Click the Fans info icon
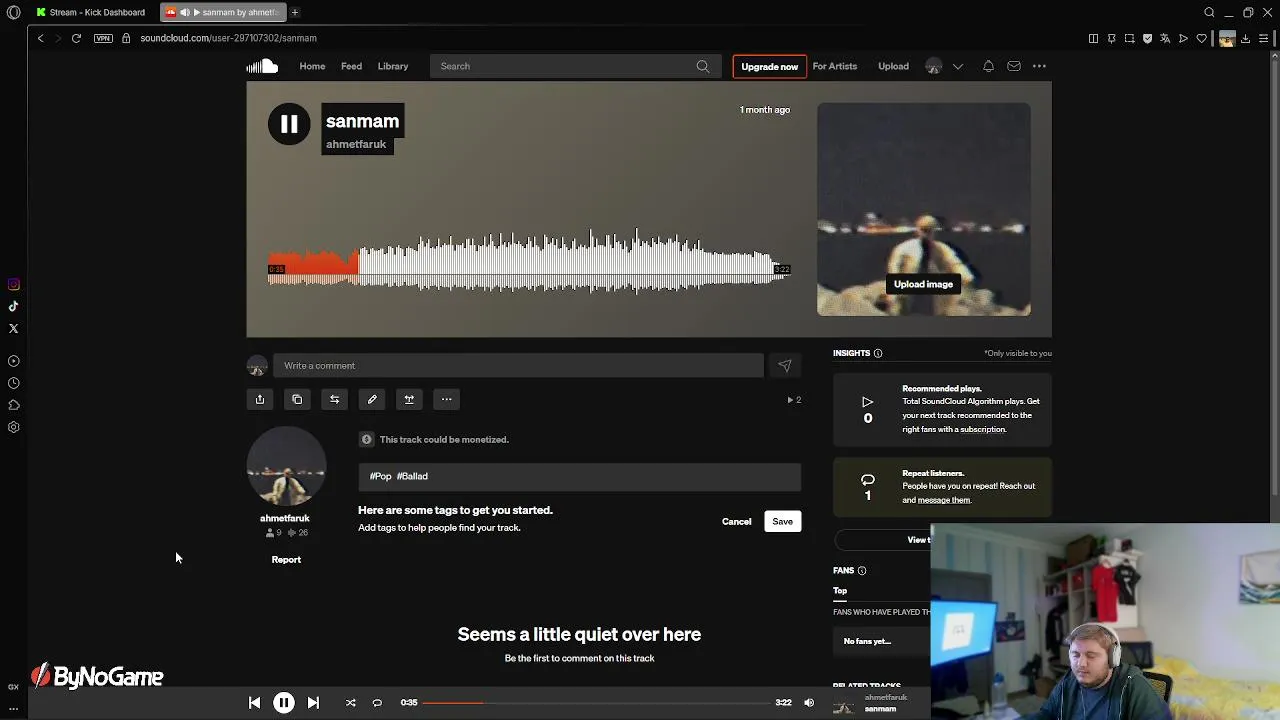This screenshot has height=720, width=1280. click(862, 570)
